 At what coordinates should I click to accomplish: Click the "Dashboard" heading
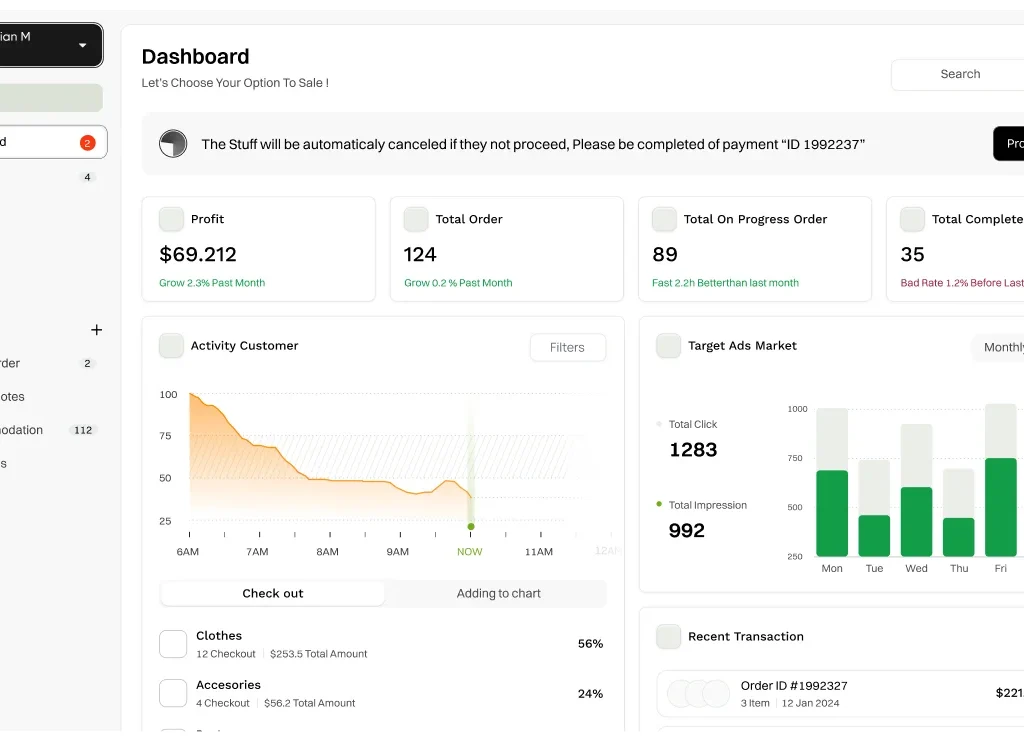click(x=195, y=57)
